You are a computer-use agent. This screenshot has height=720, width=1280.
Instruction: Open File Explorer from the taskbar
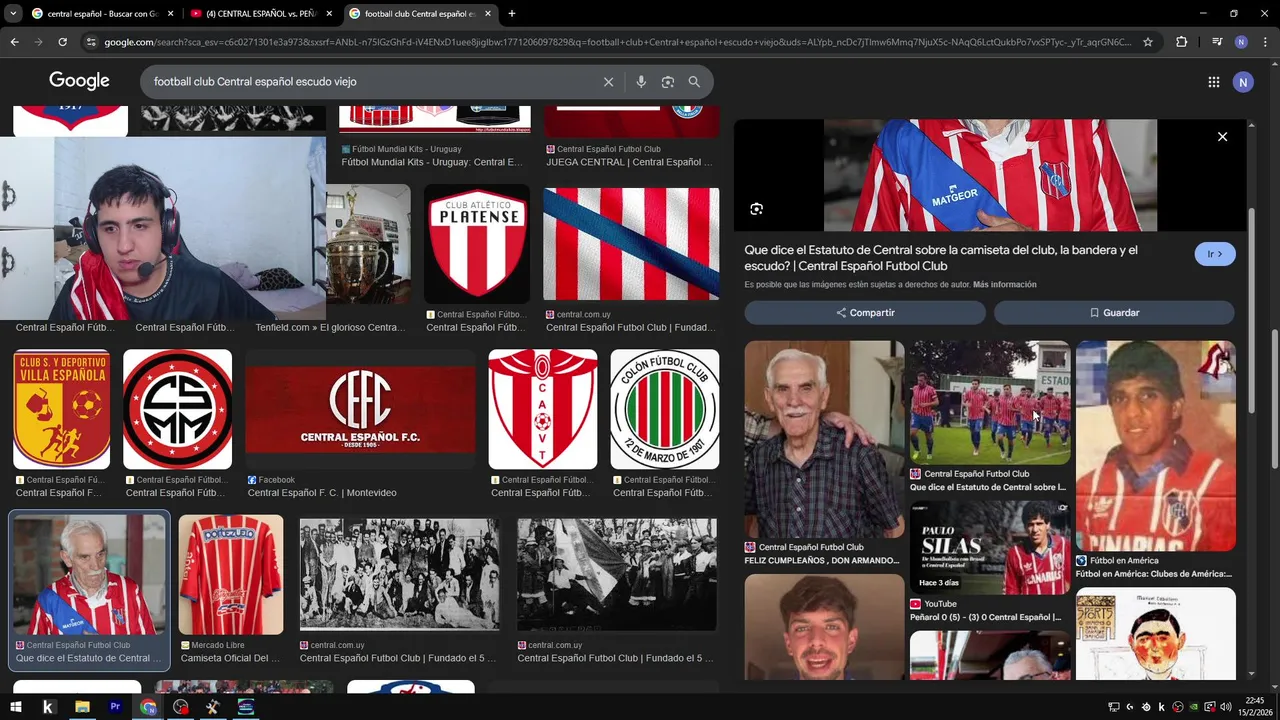click(82, 707)
